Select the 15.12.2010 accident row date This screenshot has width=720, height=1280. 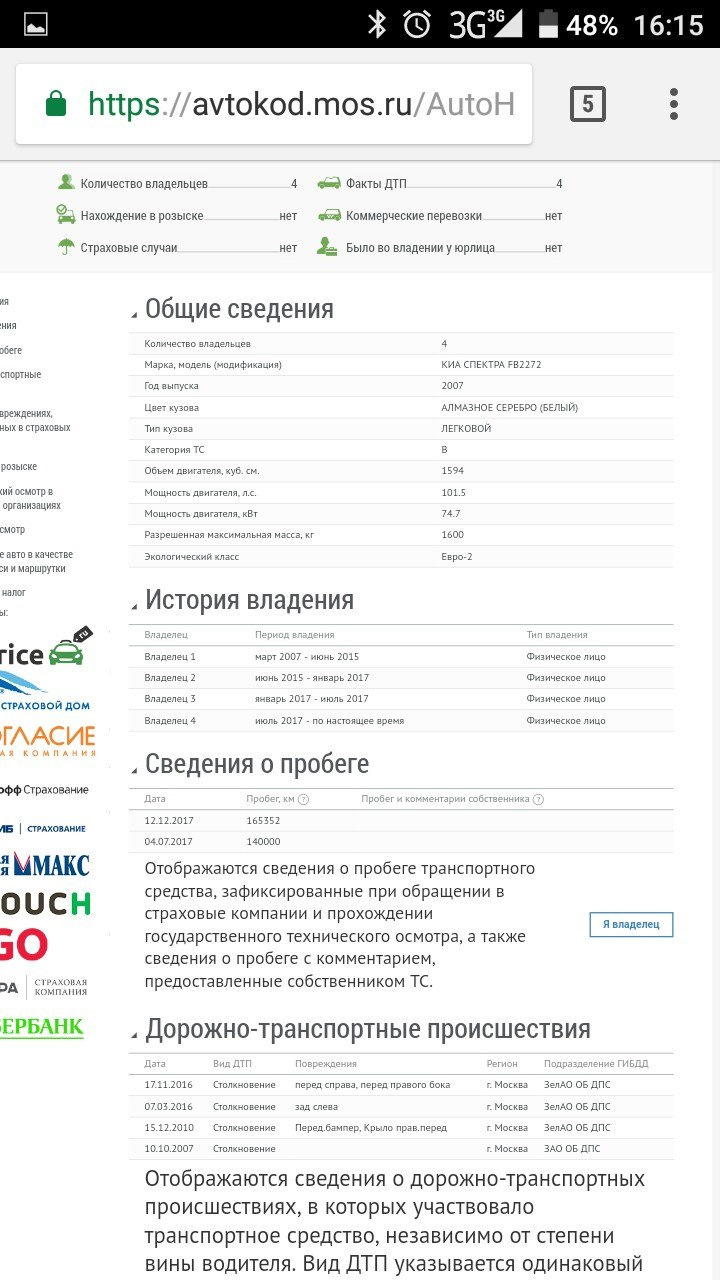coord(168,1127)
